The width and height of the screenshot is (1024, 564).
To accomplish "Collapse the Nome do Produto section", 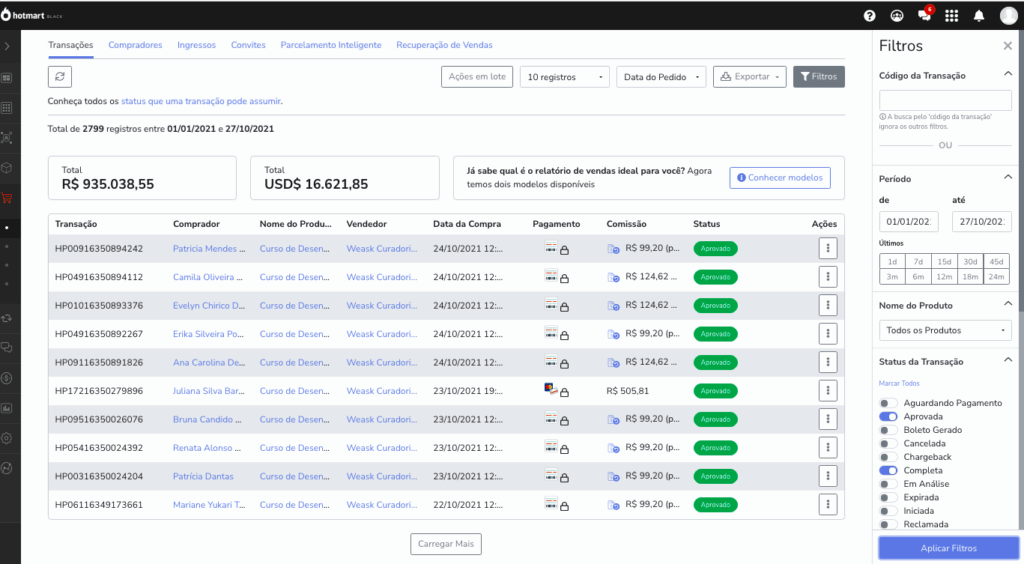I will tap(1008, 304).
